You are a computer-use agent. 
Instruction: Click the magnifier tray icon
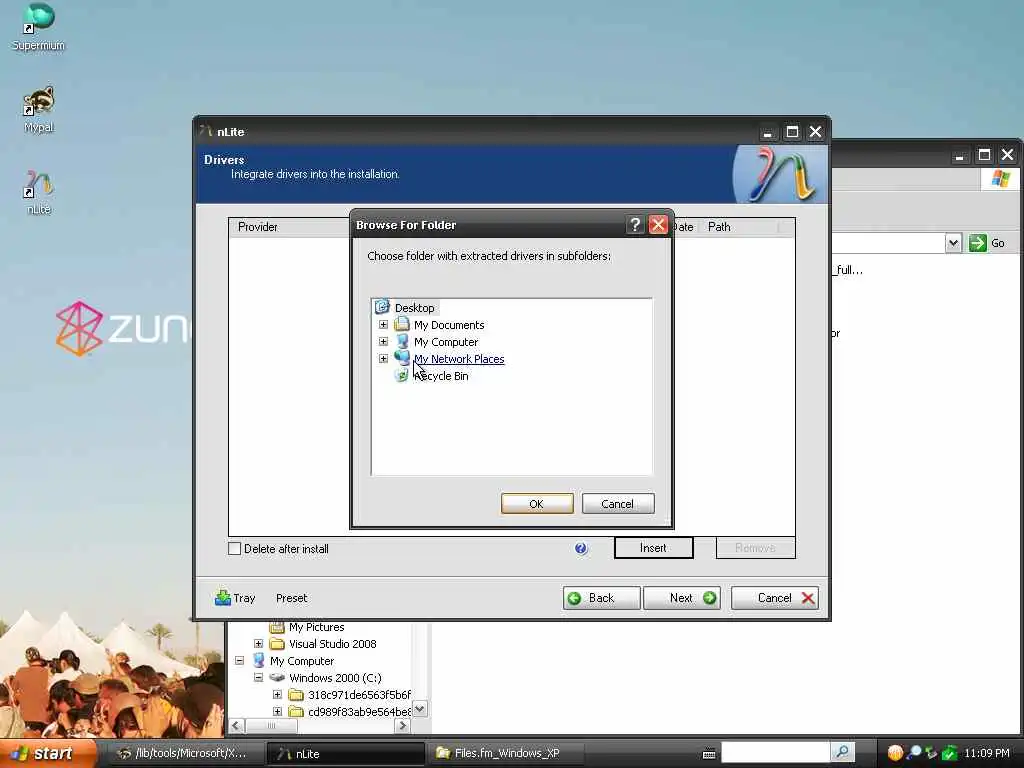(x=914, y=753)
